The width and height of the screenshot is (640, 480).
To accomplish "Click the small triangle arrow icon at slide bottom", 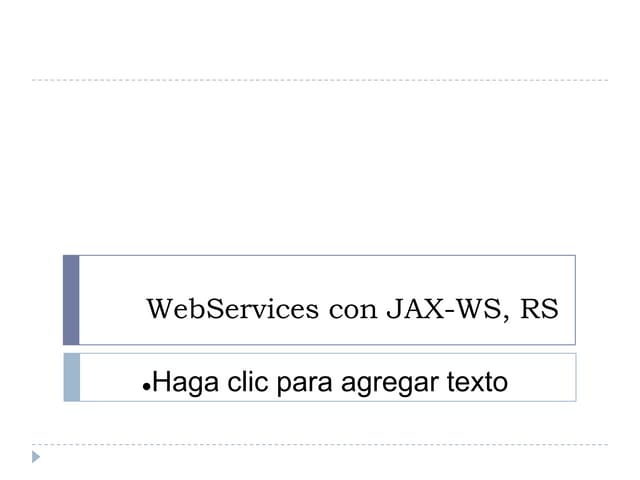I will 36,457.
